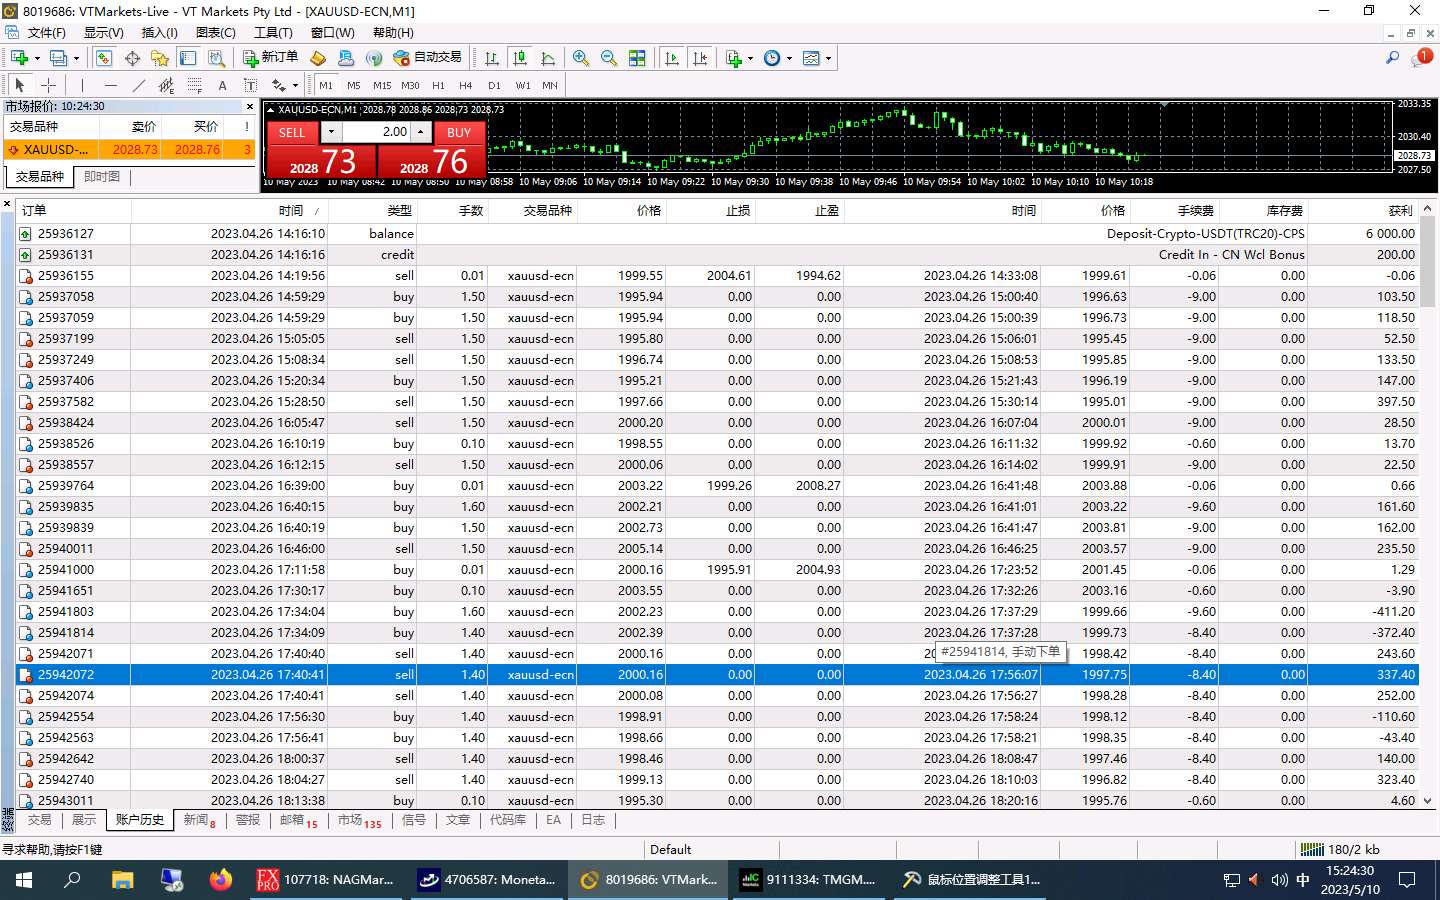Switch timeframe to H4
Image resolution: width=1440 pixels, height=900 pixels.
point(466,85)
